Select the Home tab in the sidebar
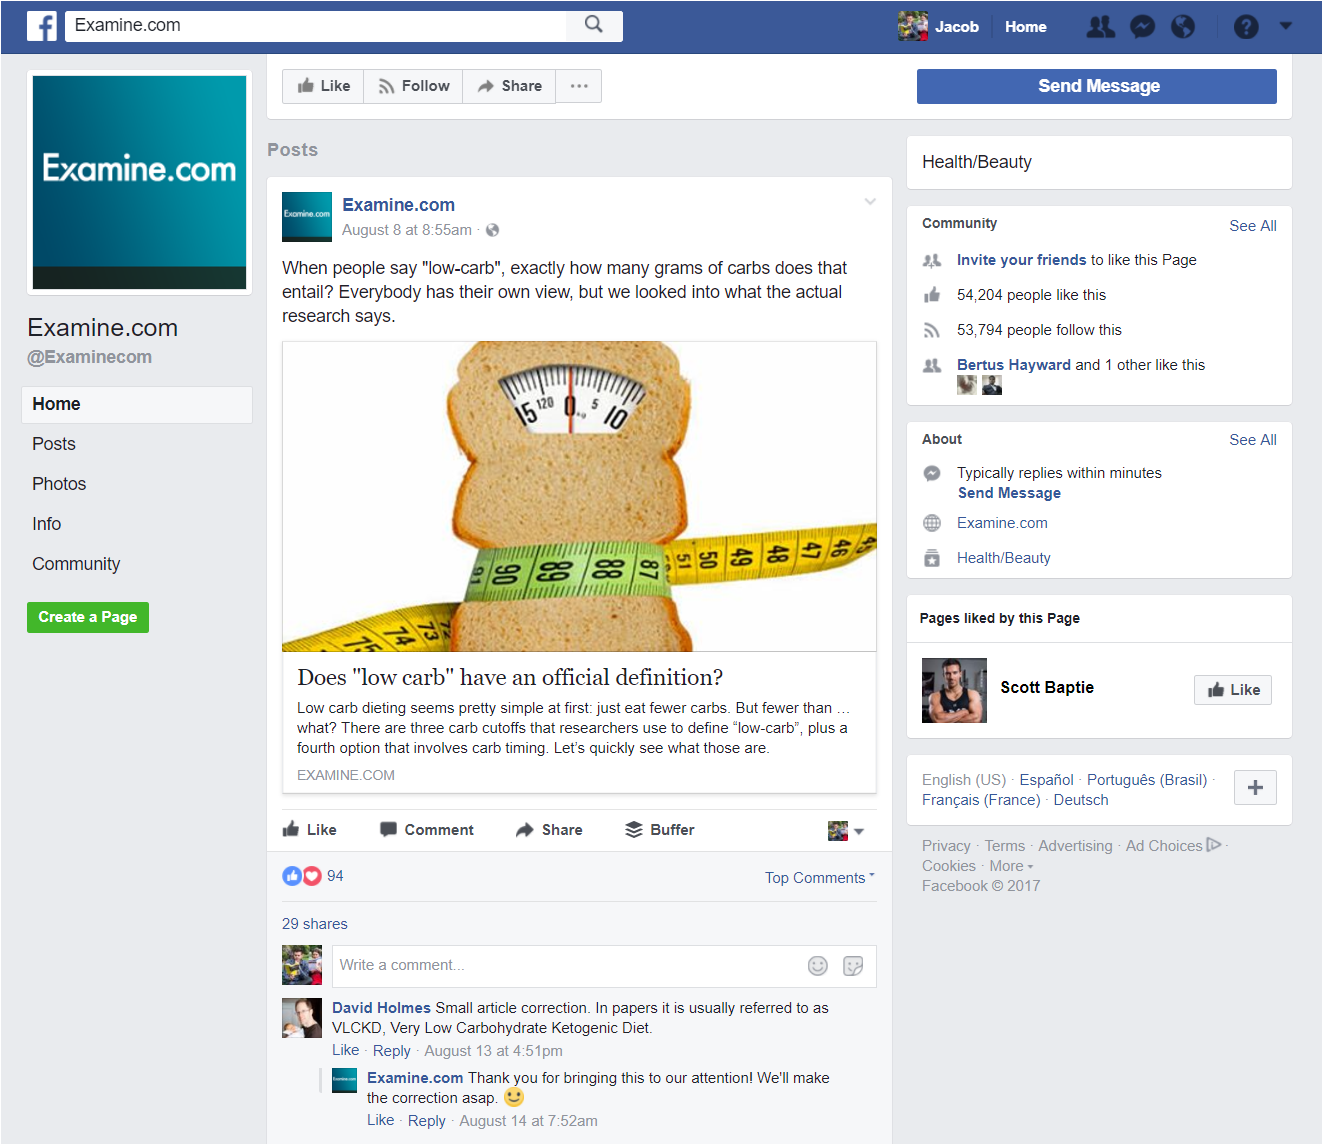 137,404
